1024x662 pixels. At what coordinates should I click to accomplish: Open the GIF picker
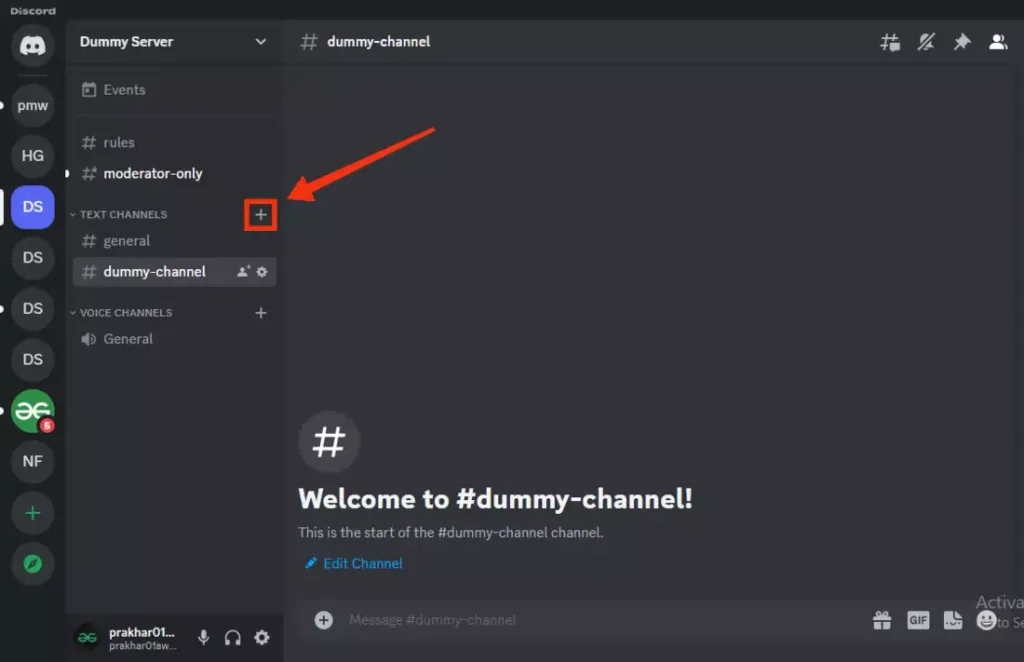click(x=917, y=620)
